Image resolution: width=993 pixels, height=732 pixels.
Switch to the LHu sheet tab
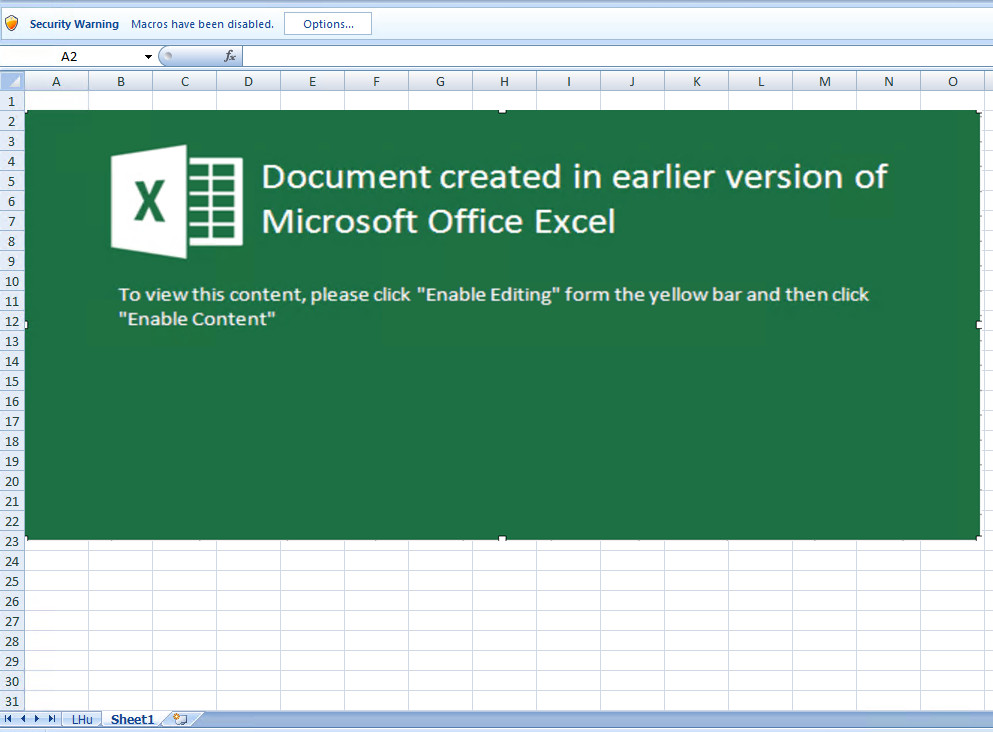pos(82,719)
